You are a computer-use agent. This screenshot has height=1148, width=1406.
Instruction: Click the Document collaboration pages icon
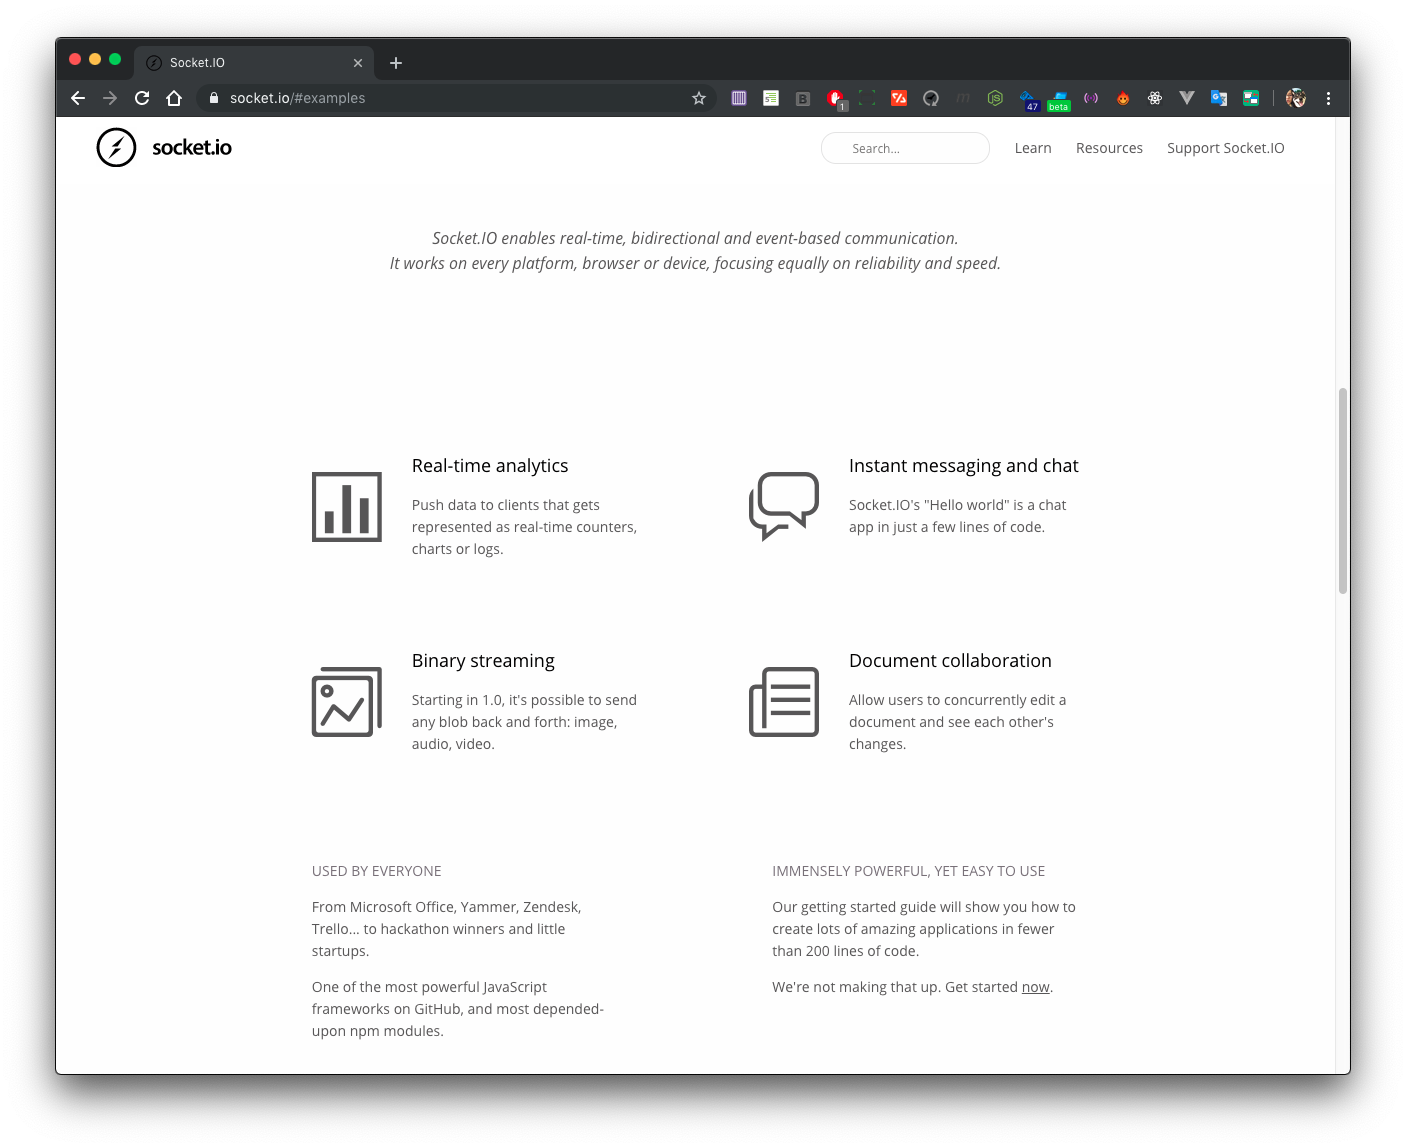tap(784, 702)
